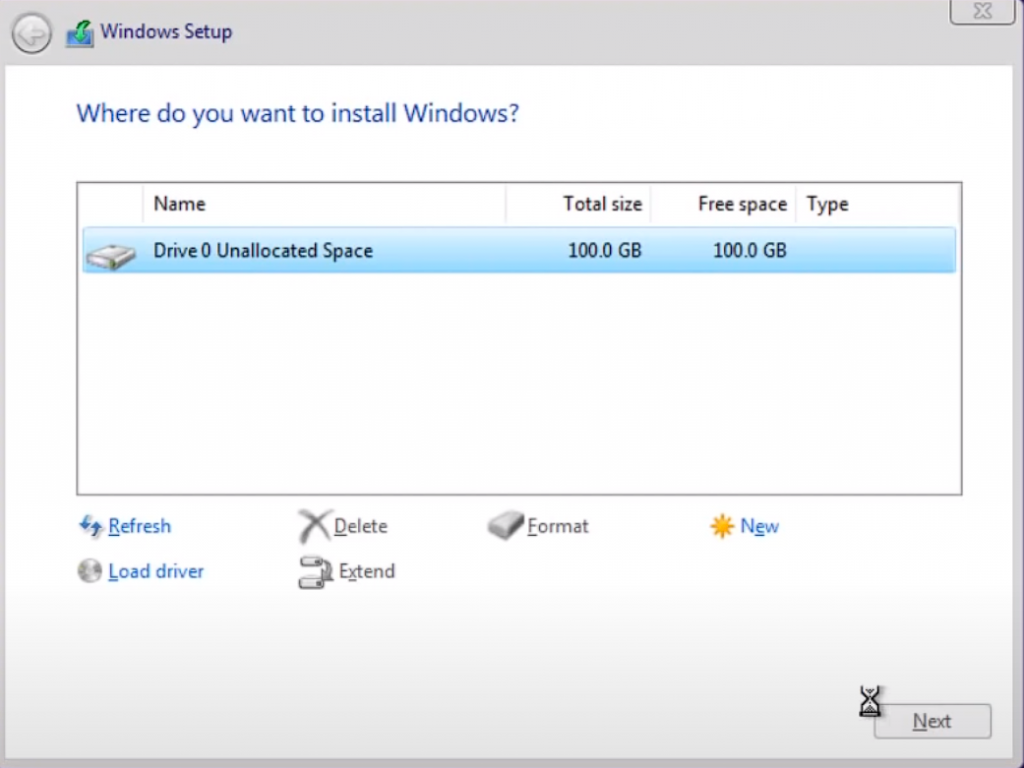Create a partition with New link
This screenshot has width=1024, height=768.
pos(760,526)
